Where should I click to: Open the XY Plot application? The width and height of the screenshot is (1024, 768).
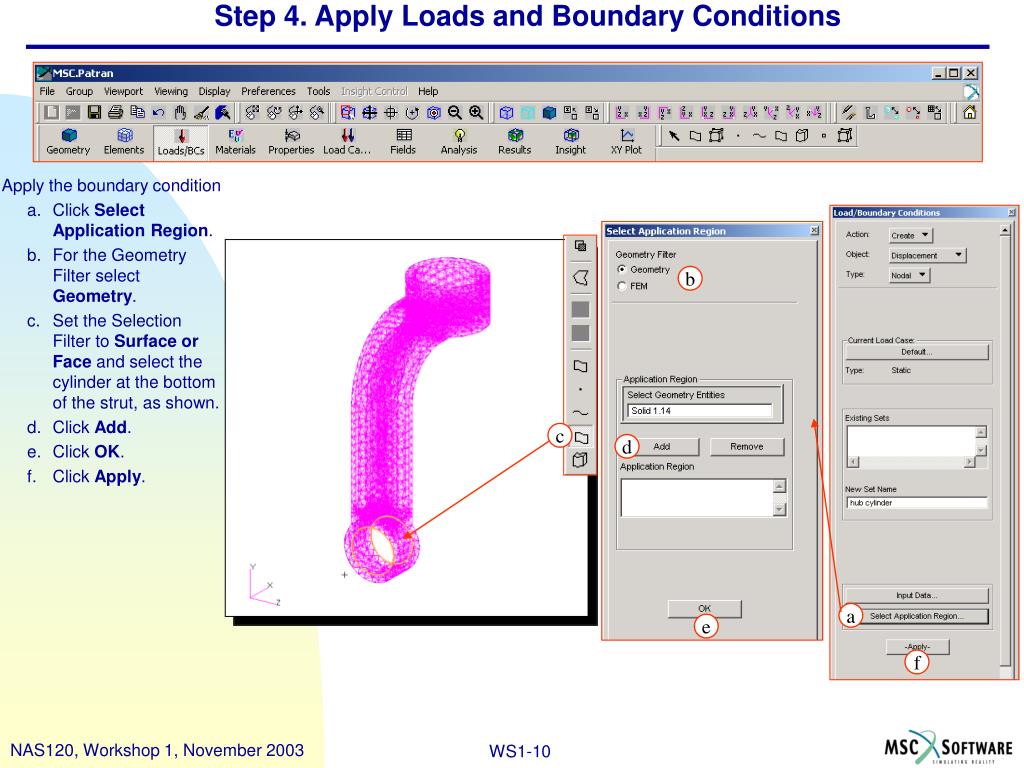[626, 142]
